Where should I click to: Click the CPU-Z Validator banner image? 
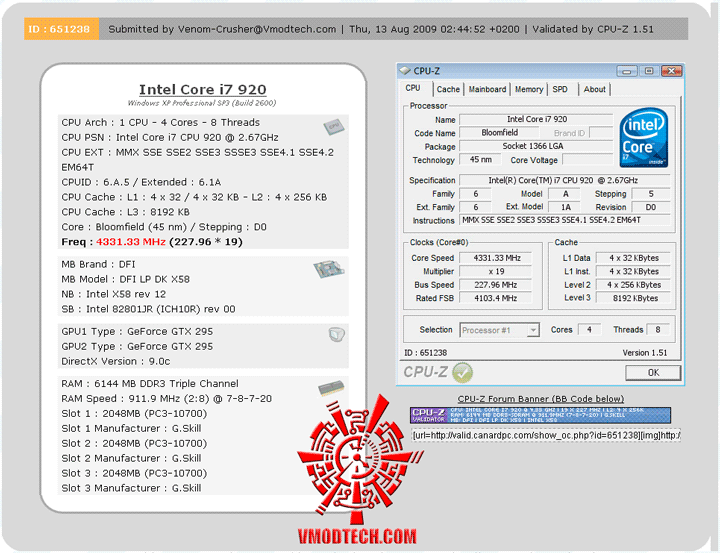coord(540,415)
